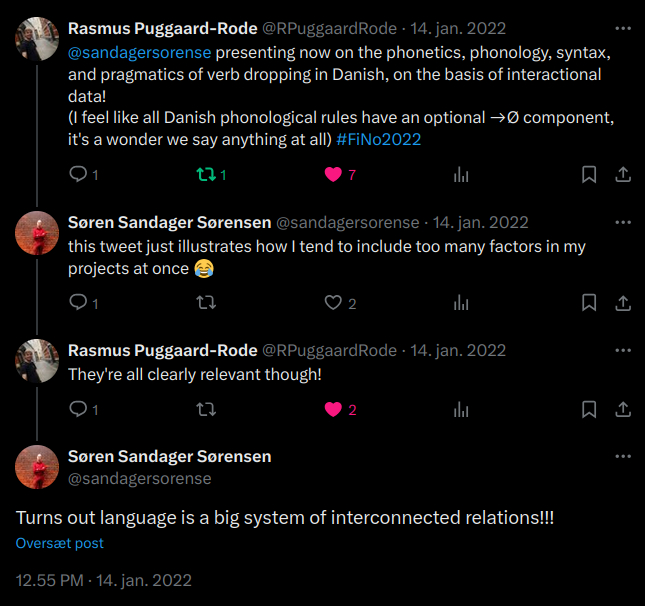Open more options on Søren's factors tweet
Image resolution: width=645 pixels, height=606 pixels.
pyautogui.click(x=623, y=221)
